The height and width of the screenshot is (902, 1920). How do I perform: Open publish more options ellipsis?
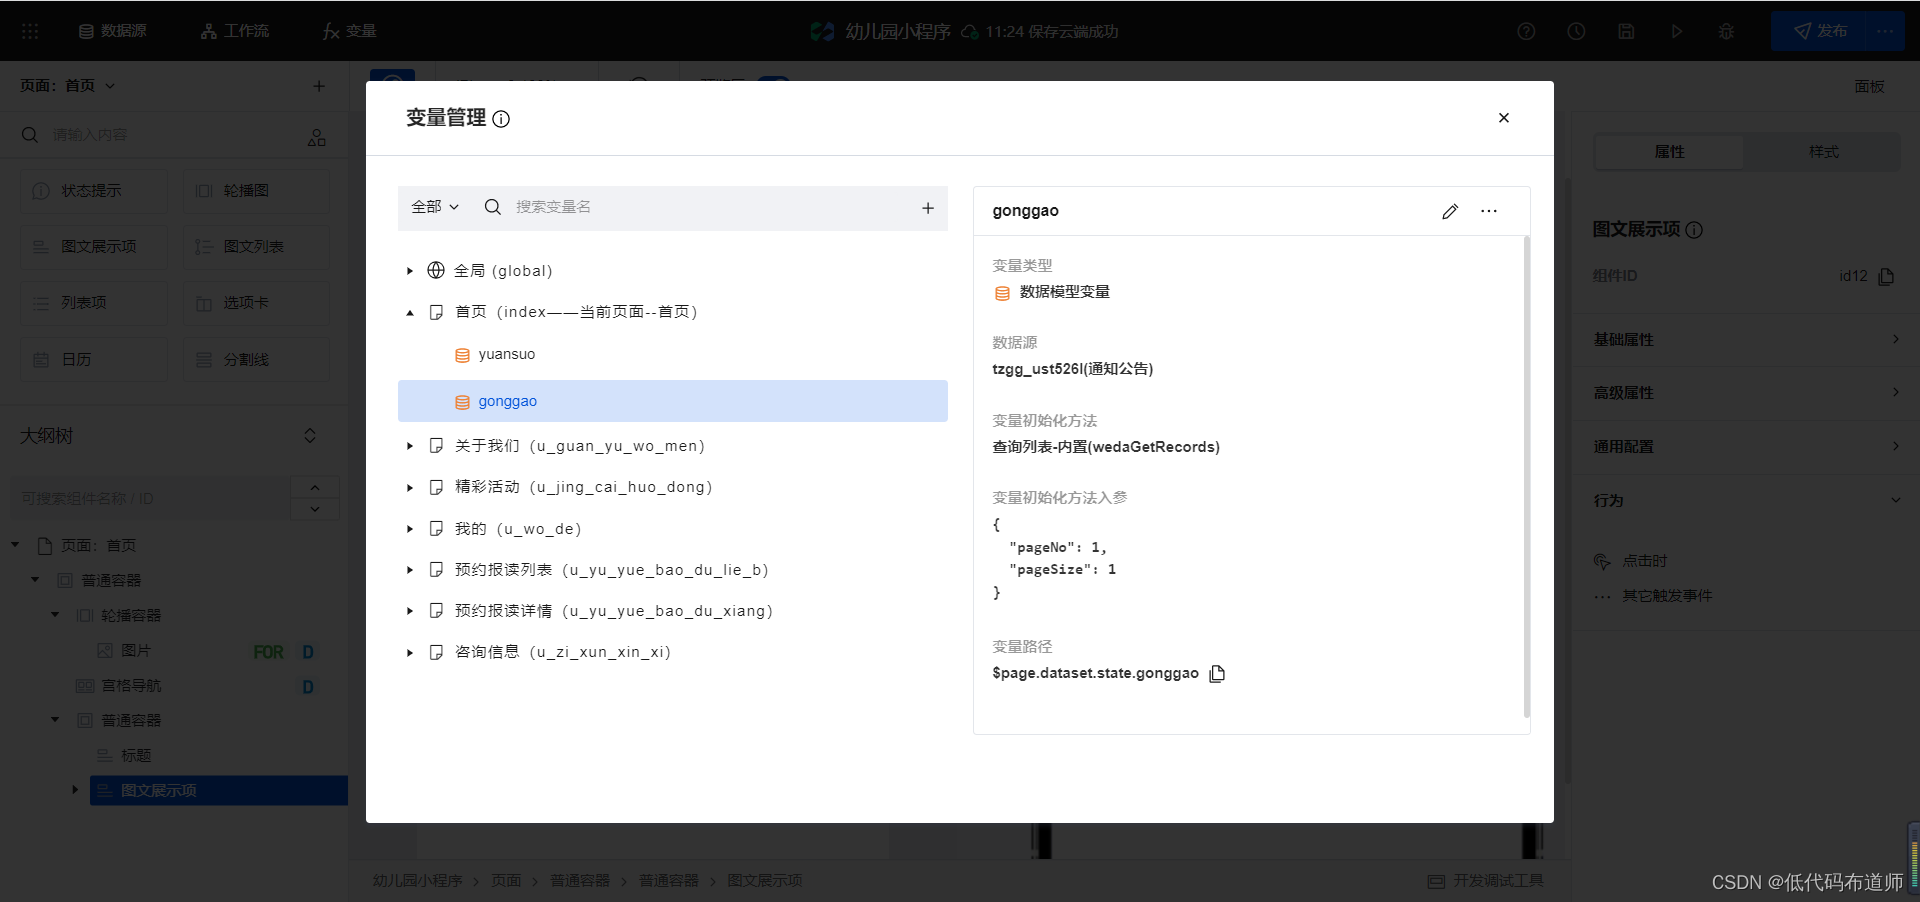1885,31
